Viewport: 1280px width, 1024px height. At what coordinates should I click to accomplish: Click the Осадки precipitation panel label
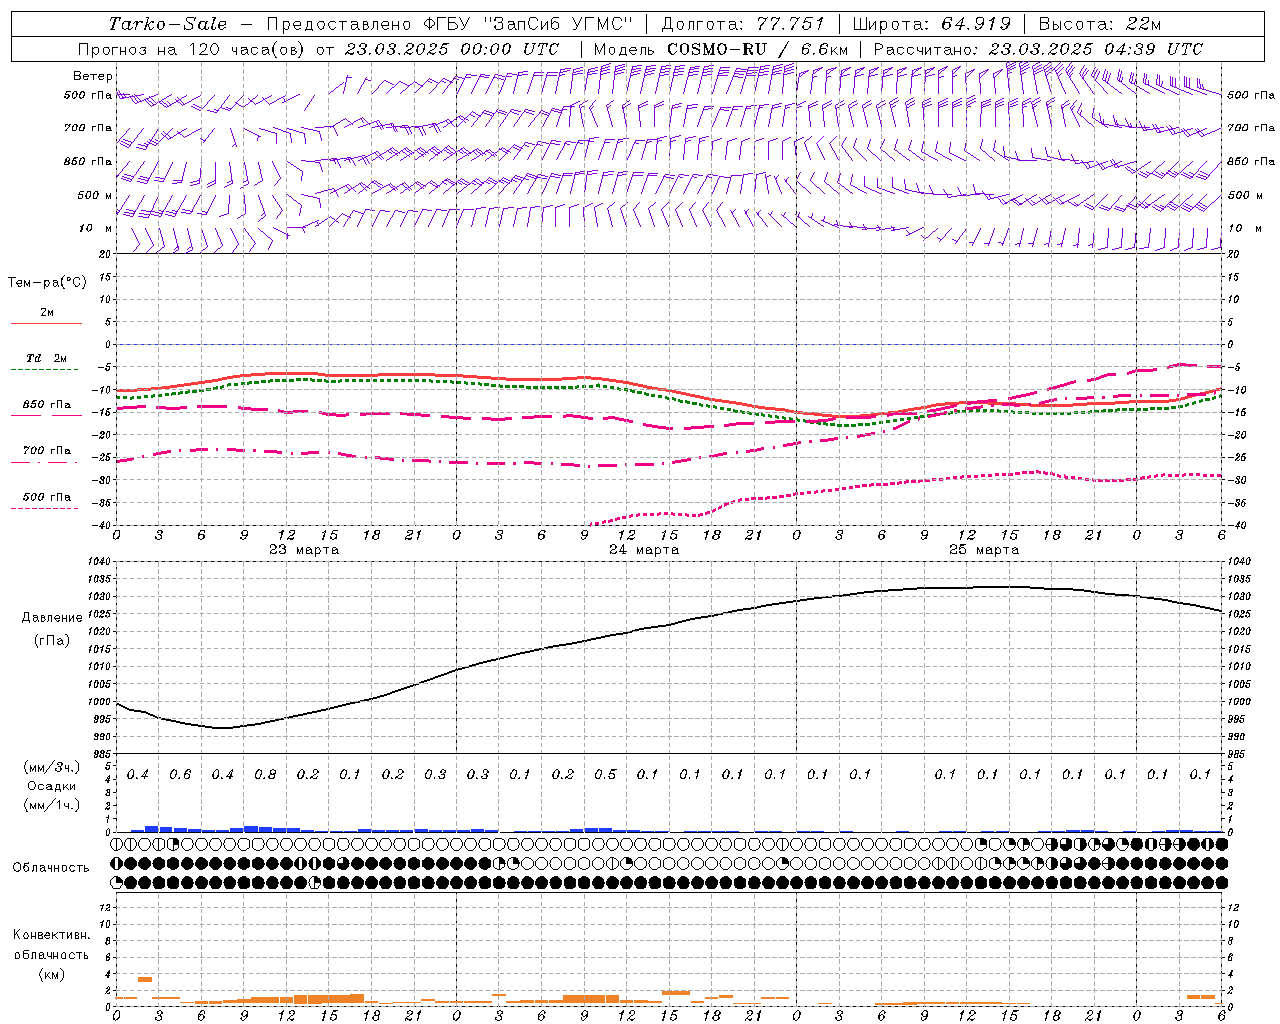pos(52,786)
